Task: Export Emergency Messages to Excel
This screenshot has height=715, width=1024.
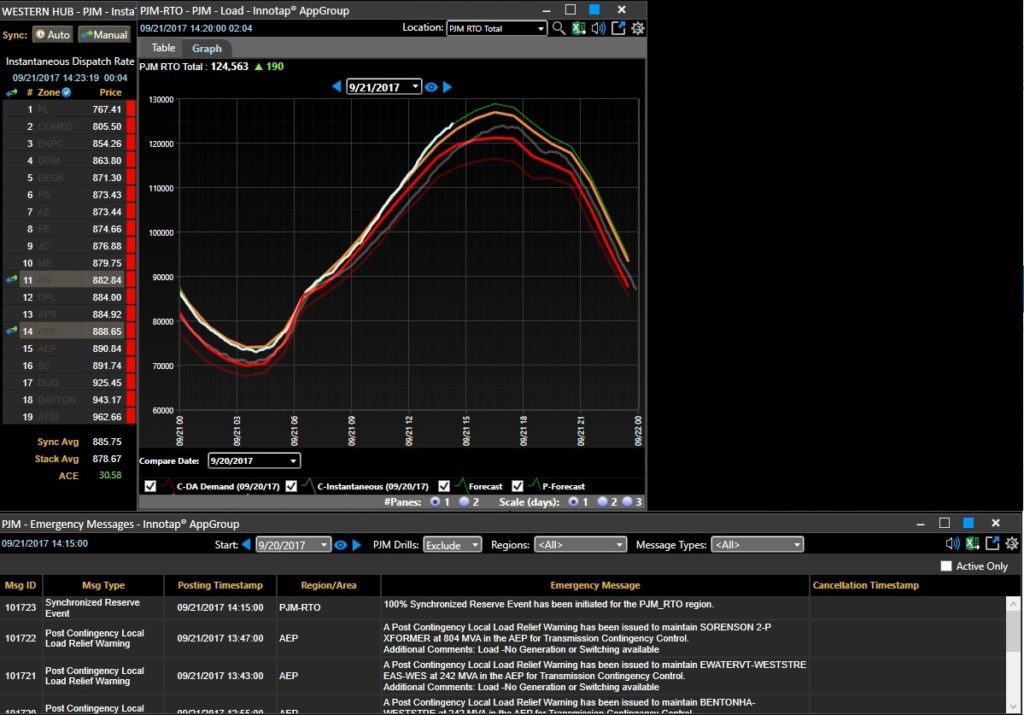Action: (972, 543)
